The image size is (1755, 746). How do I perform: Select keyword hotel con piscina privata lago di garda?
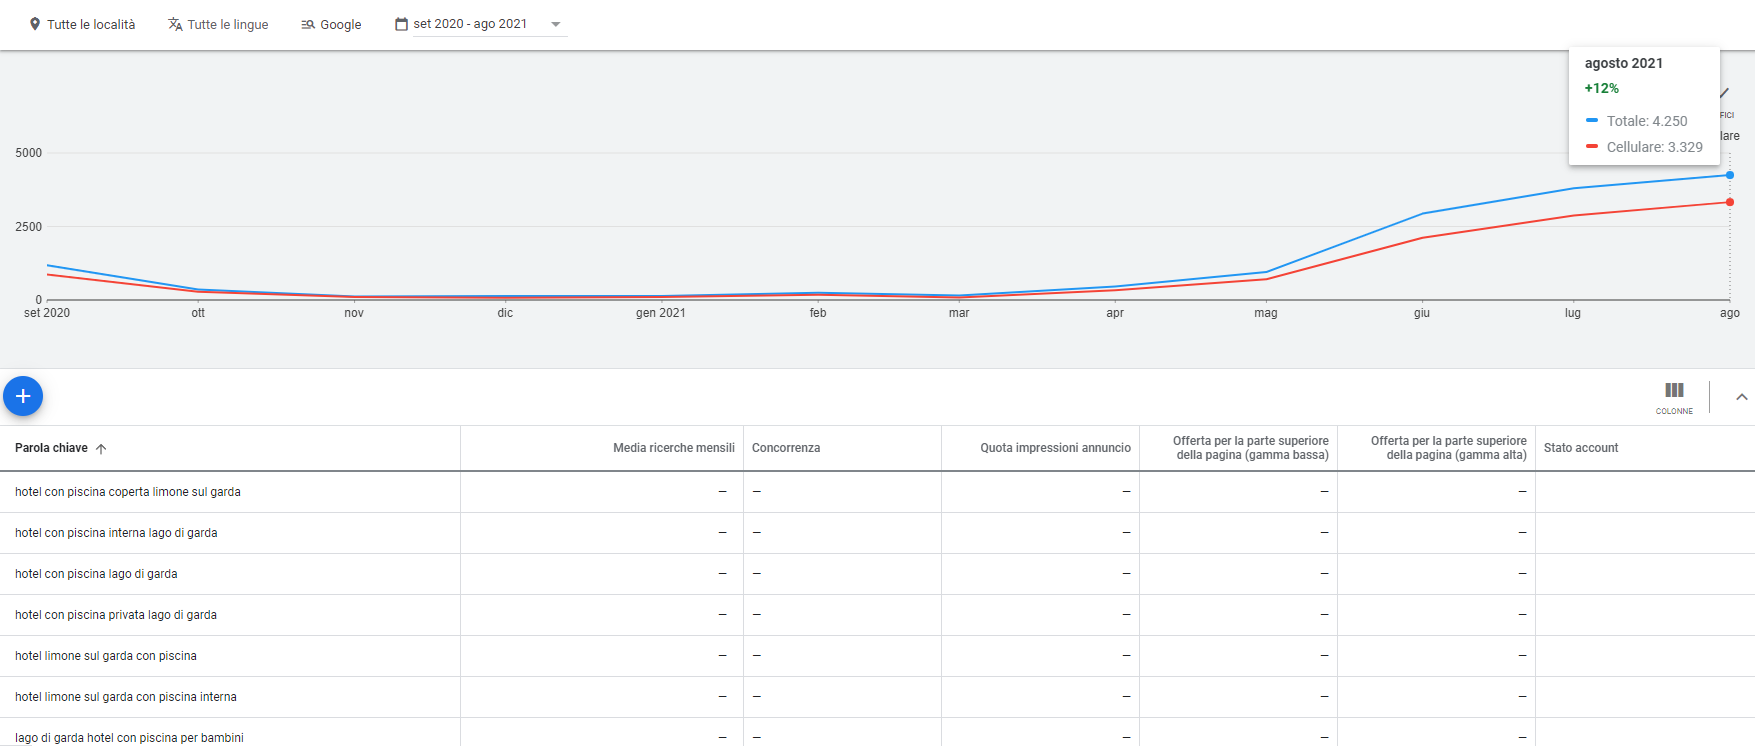point(116,615)
